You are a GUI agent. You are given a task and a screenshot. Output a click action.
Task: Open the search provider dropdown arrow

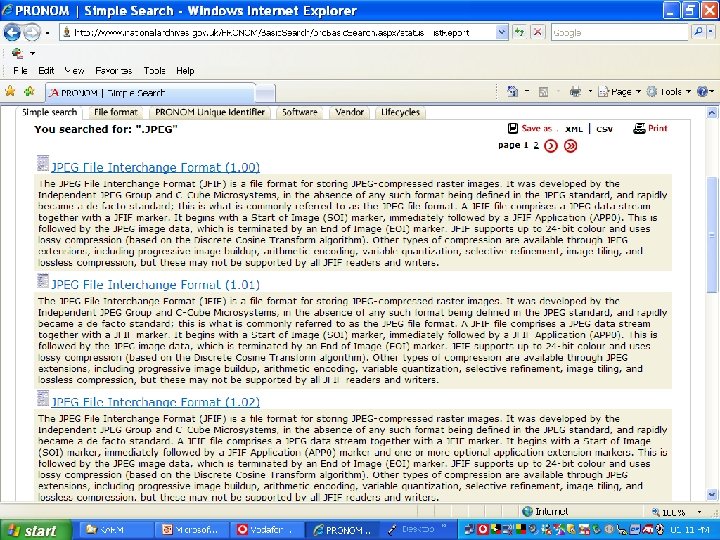click(x=710, y=32)
